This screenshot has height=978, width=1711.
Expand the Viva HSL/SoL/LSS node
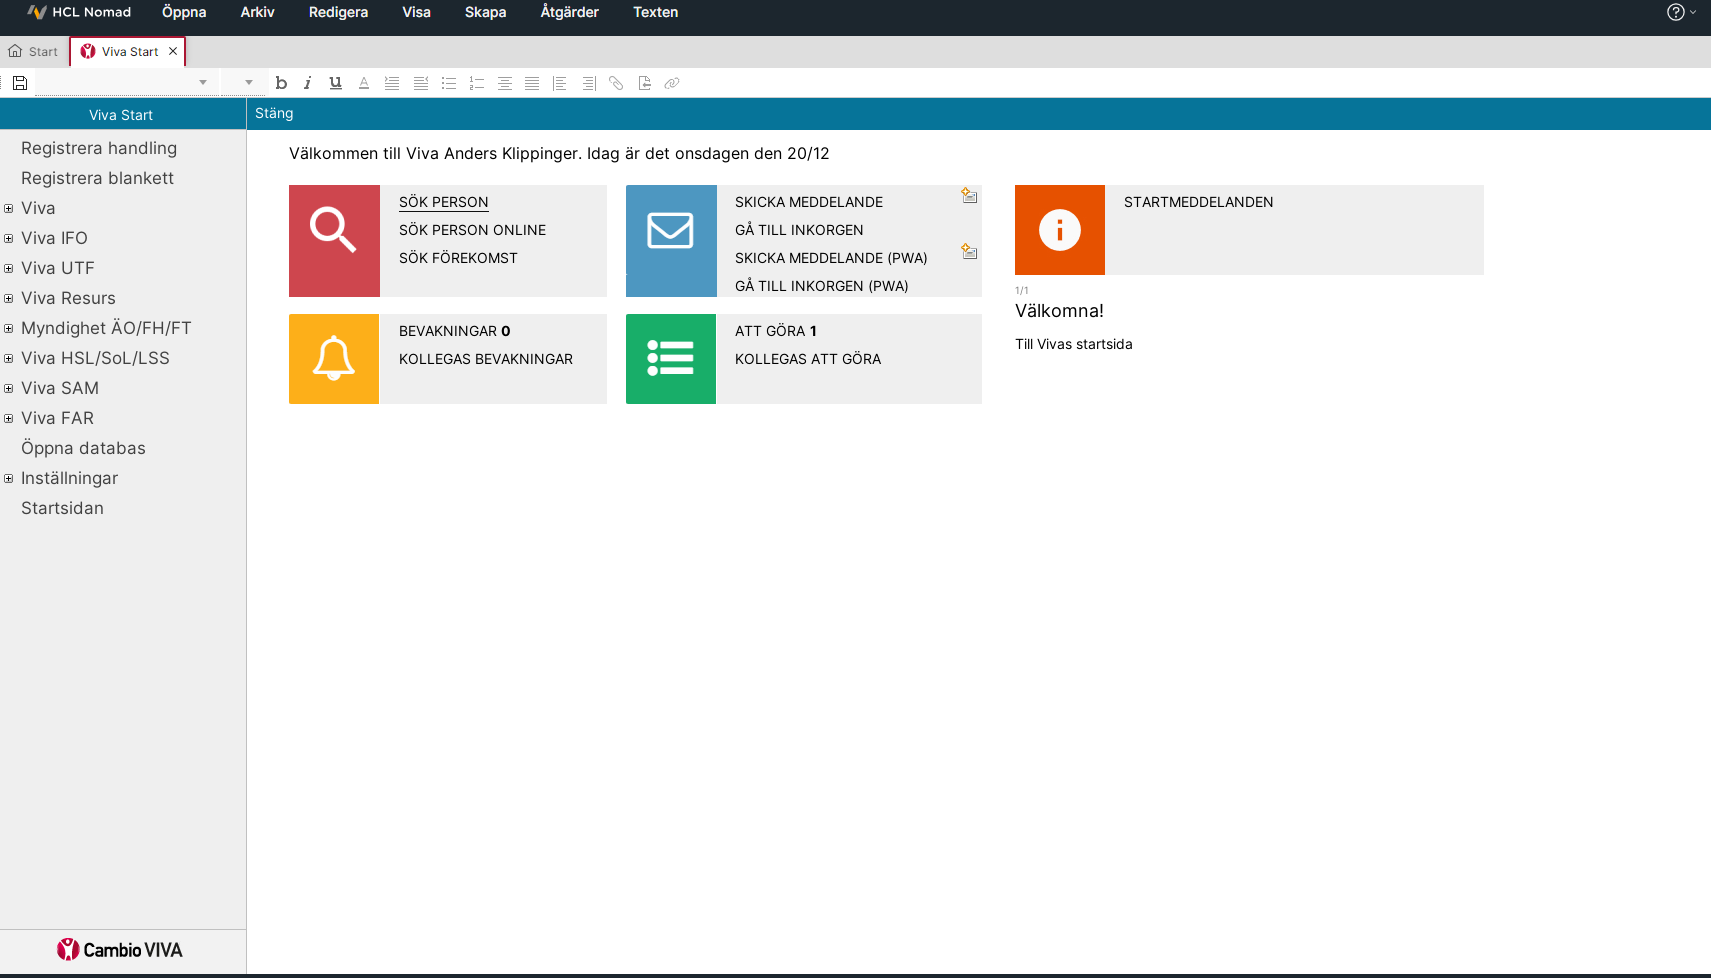pos(9,358)
